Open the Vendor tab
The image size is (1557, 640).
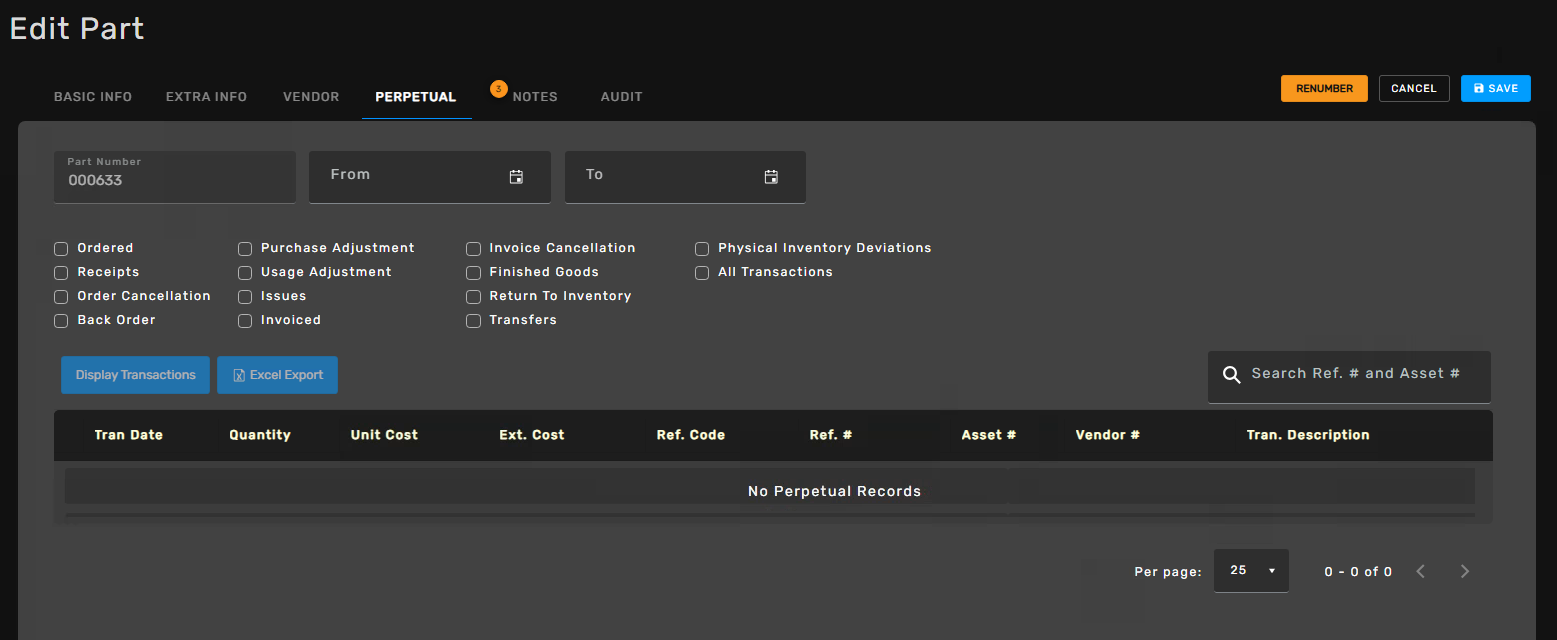311,97
